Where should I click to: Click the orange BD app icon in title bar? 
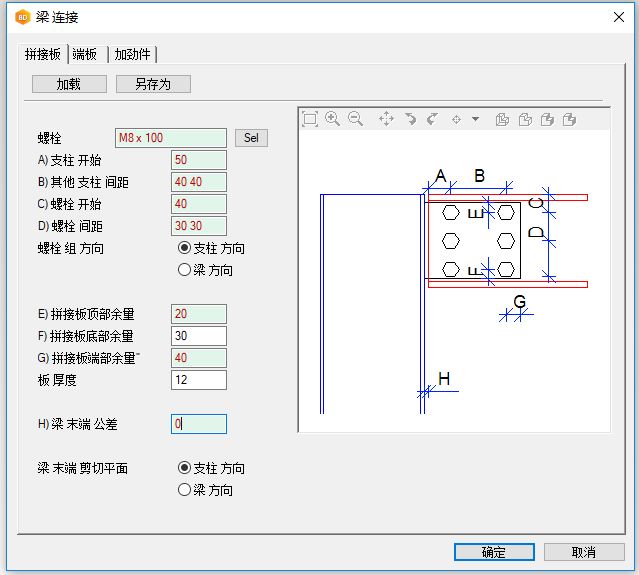(23, 17)
